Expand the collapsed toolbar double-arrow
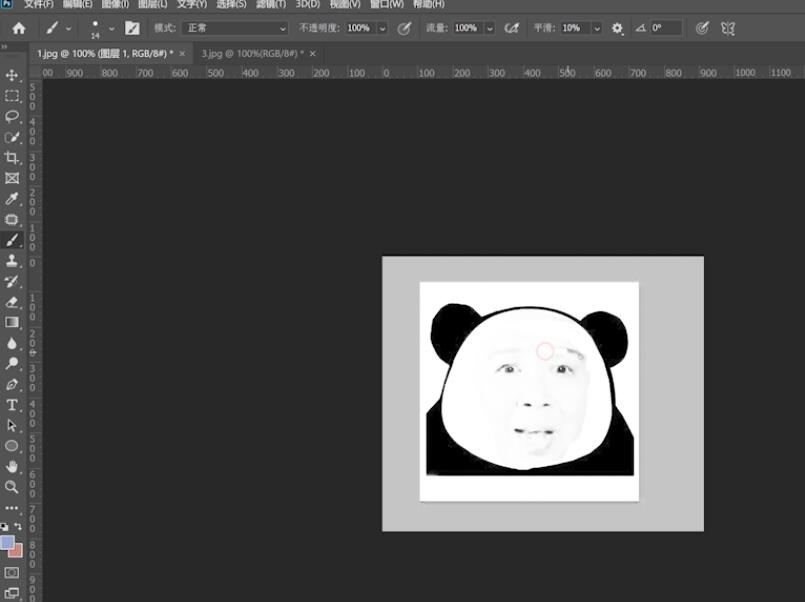 click(5, 47)
